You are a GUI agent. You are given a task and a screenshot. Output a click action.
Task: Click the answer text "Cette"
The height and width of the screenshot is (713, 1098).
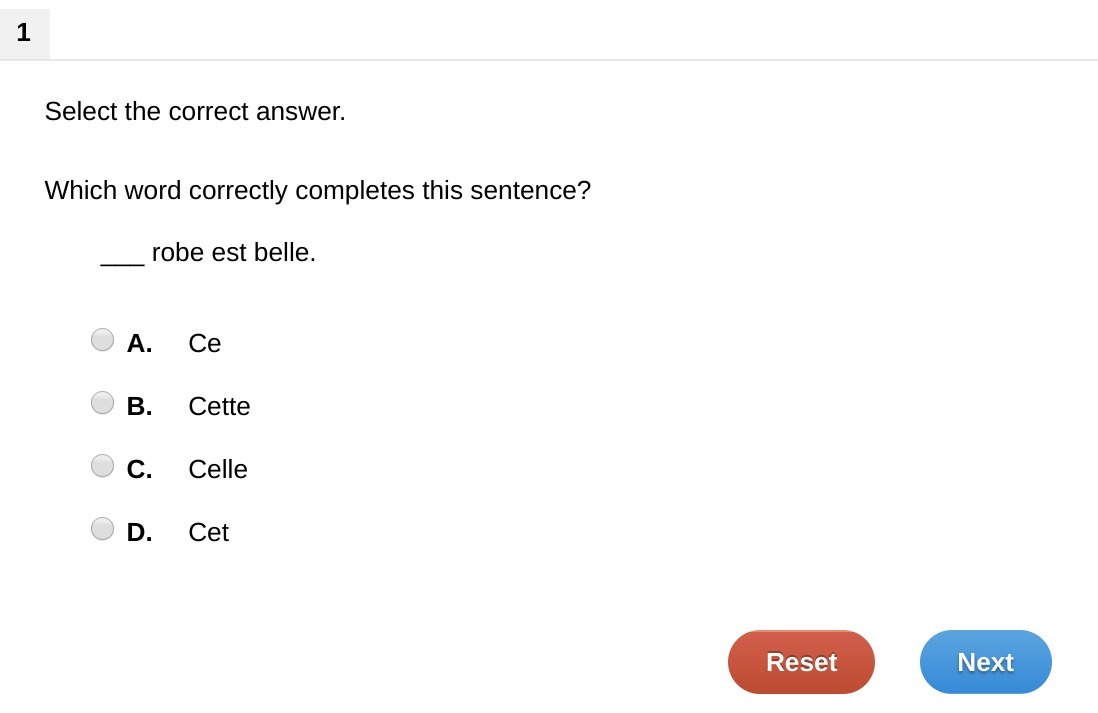coord(219,406)
